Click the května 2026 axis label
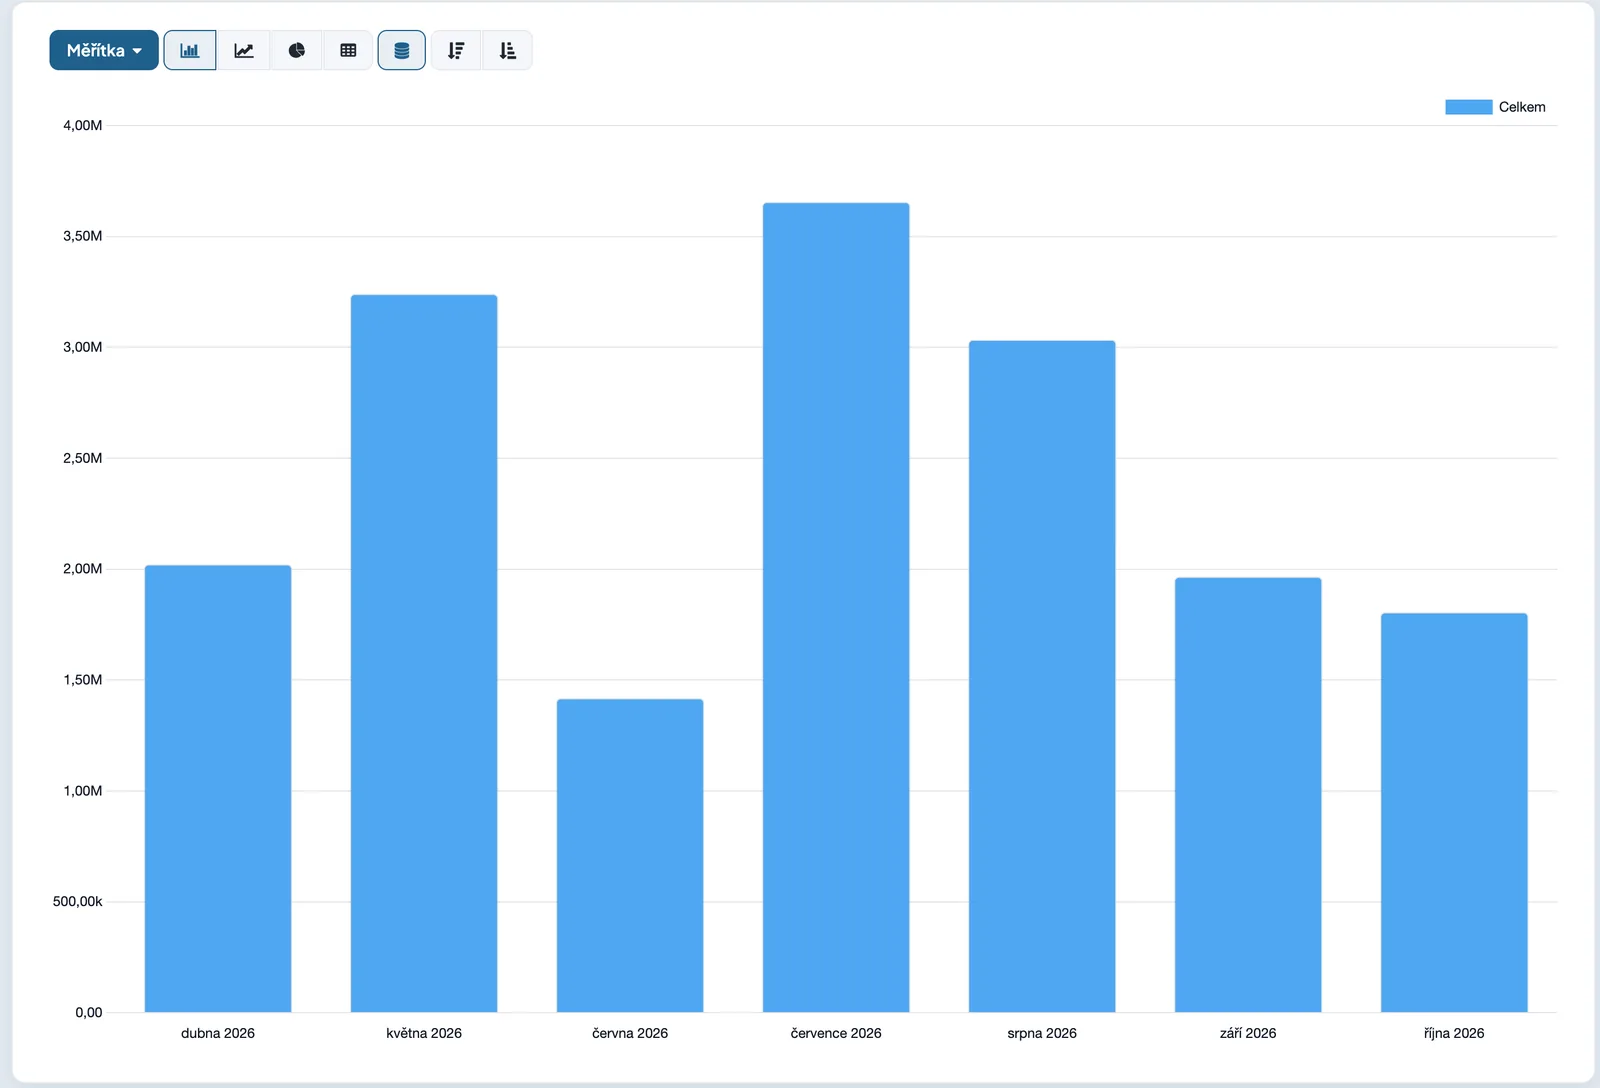This screenshot has height=1088, width=1600. [424, 1033]
